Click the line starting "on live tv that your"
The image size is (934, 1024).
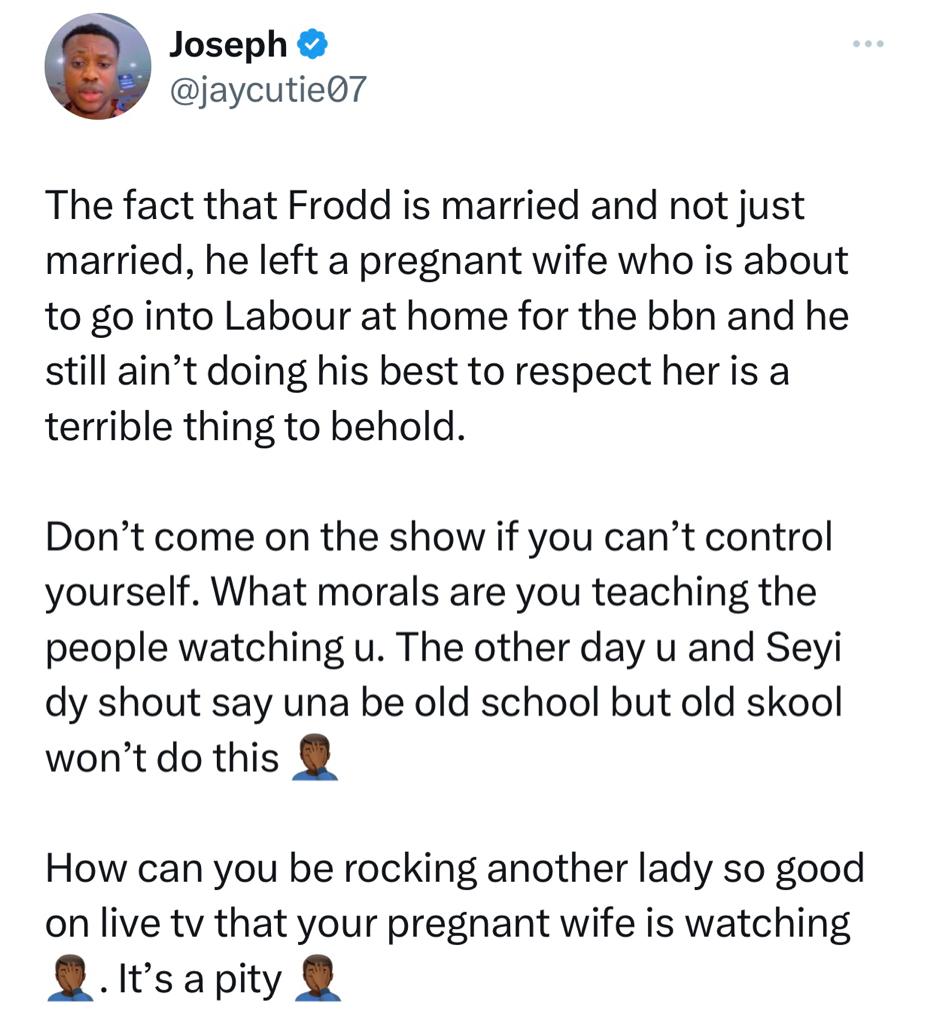point(448,925)
